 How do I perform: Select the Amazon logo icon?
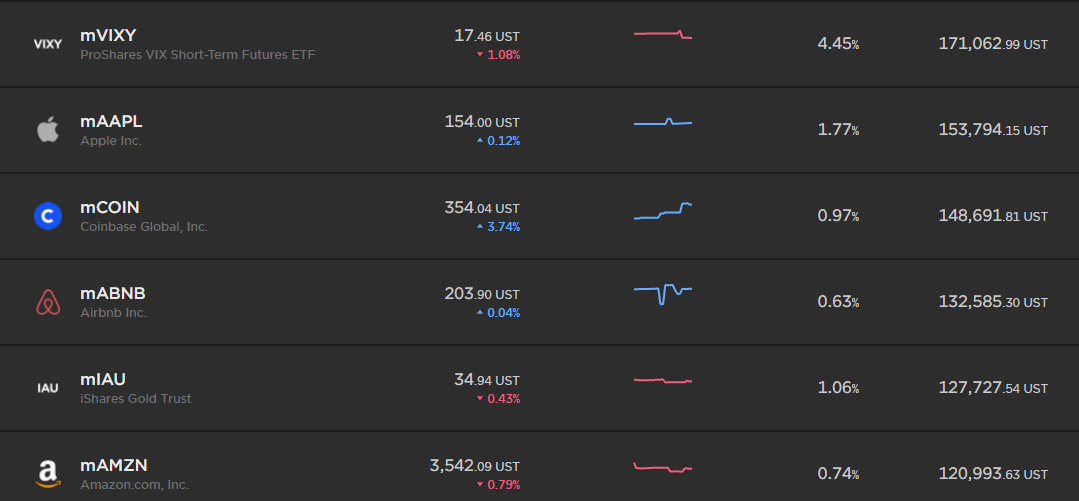coord(47,473)
